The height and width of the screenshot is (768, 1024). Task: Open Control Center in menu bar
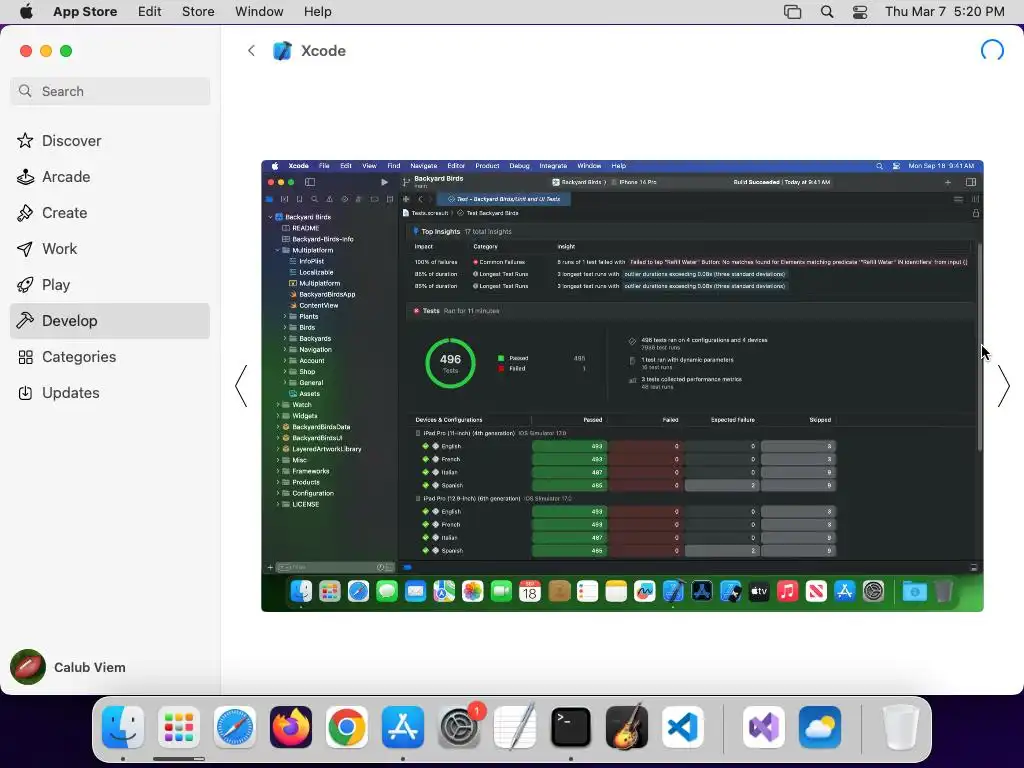coord(860,12)
